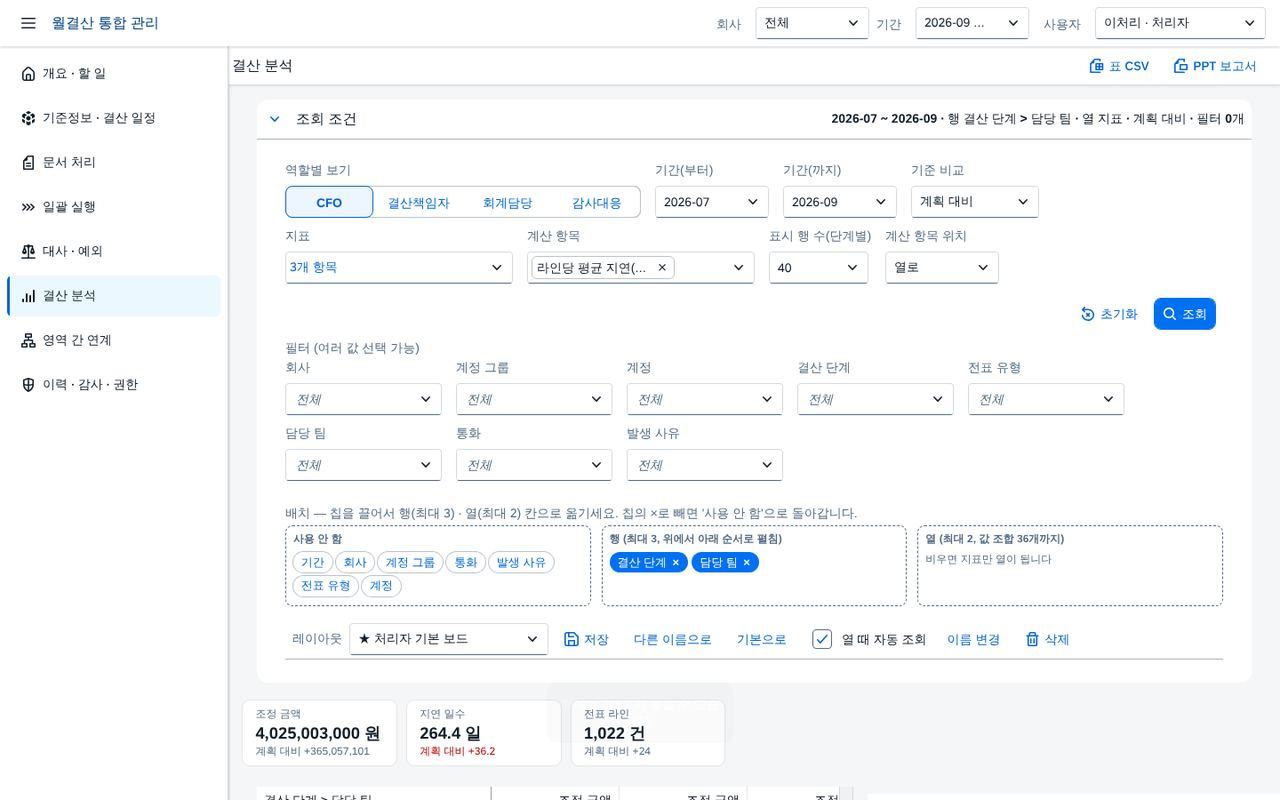1280x800 pixels.
Task: Open the header 기간 dropdown
Action: 972,23
